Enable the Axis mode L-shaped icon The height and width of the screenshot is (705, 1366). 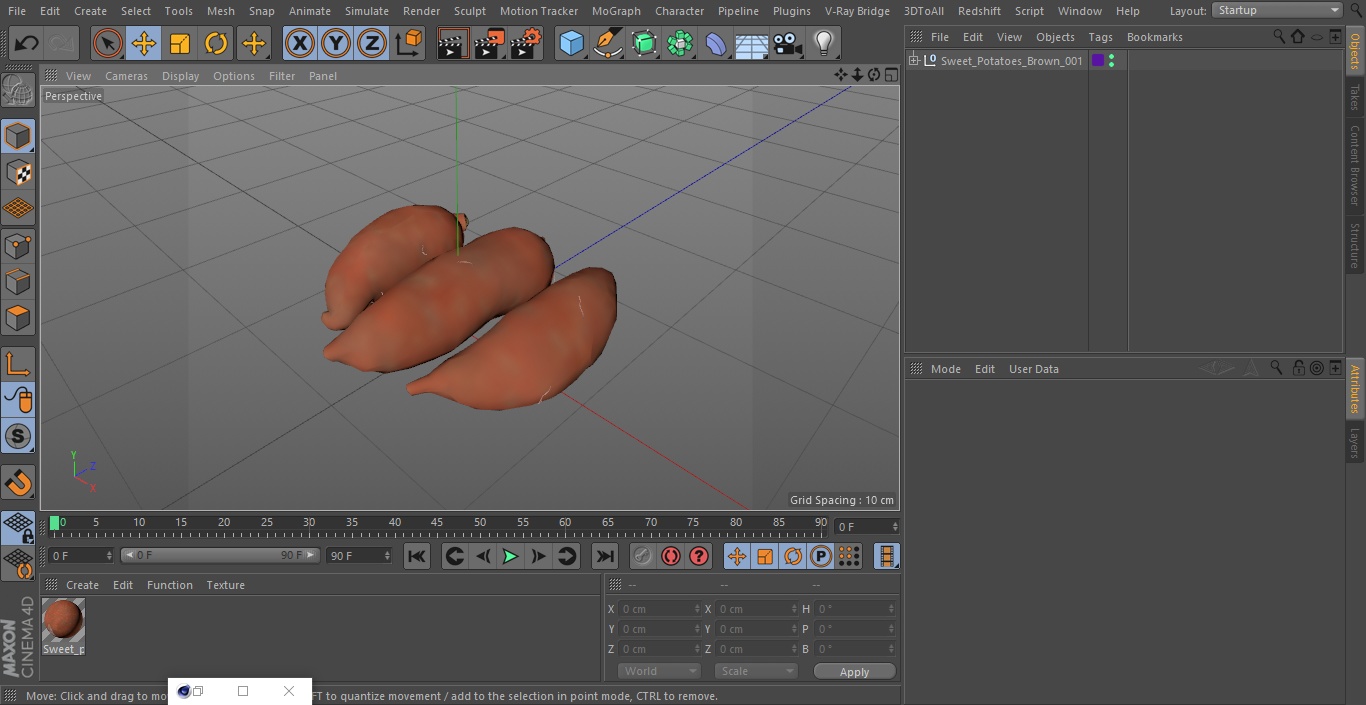[x=18, y=364]
